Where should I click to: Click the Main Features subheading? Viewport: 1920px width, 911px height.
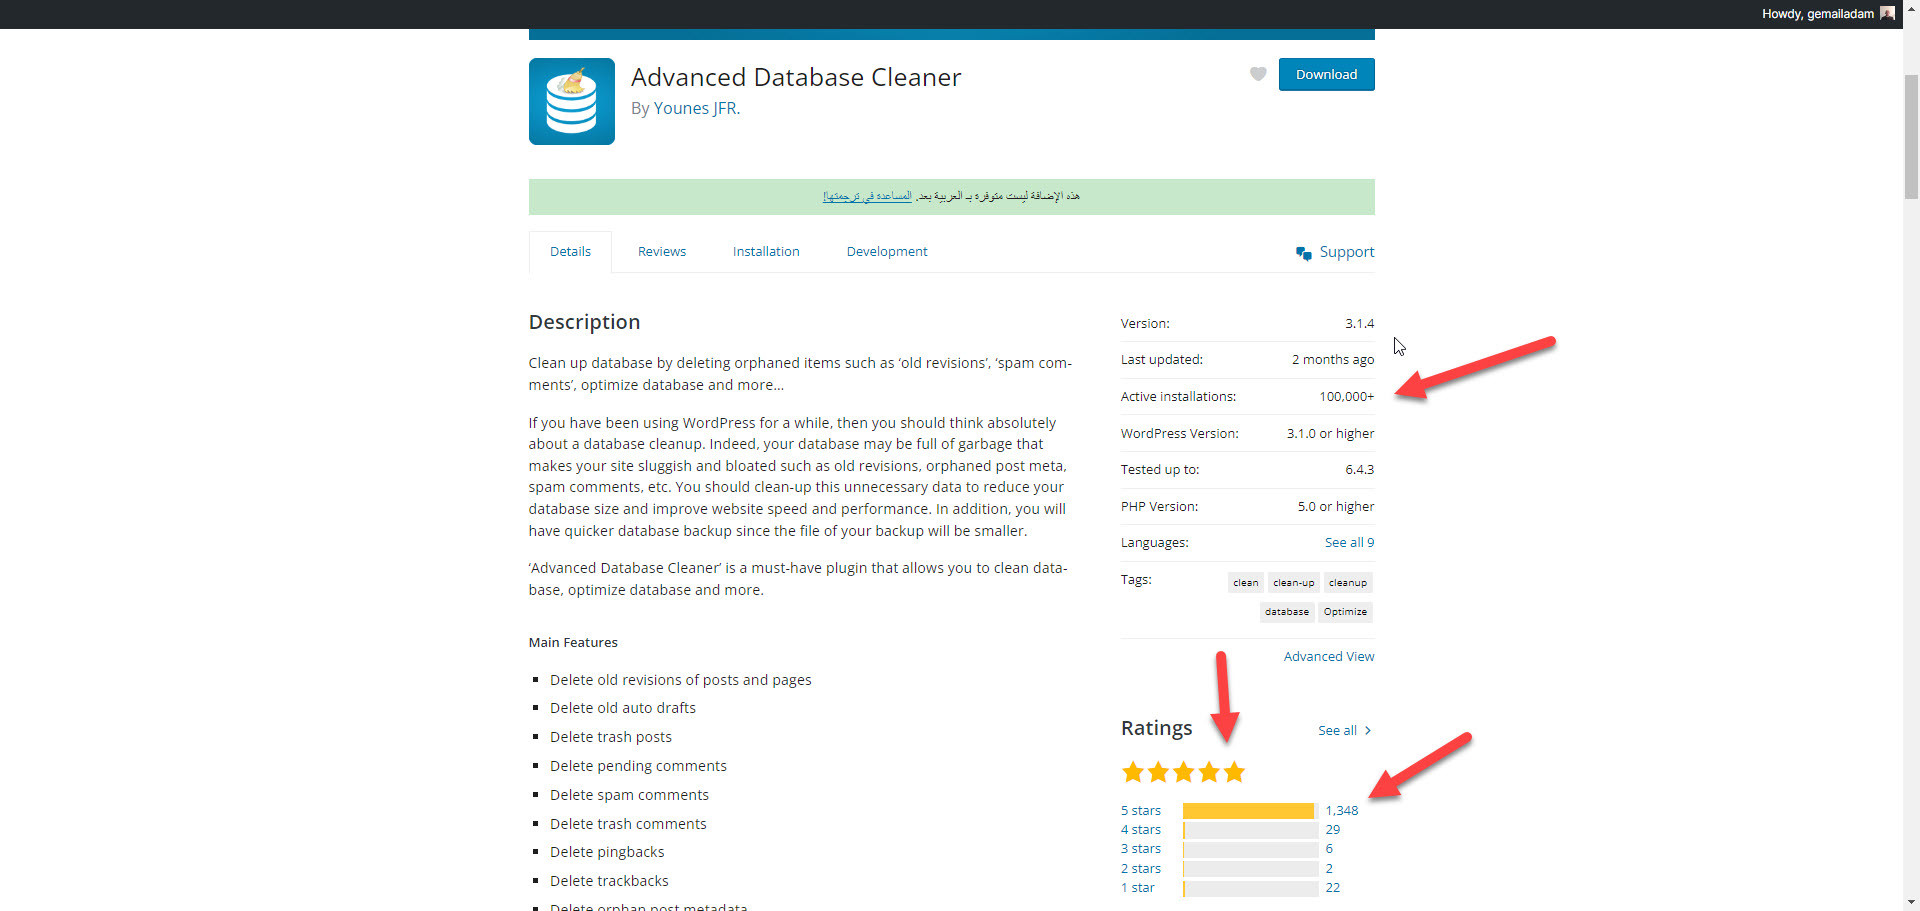[573, 643]
